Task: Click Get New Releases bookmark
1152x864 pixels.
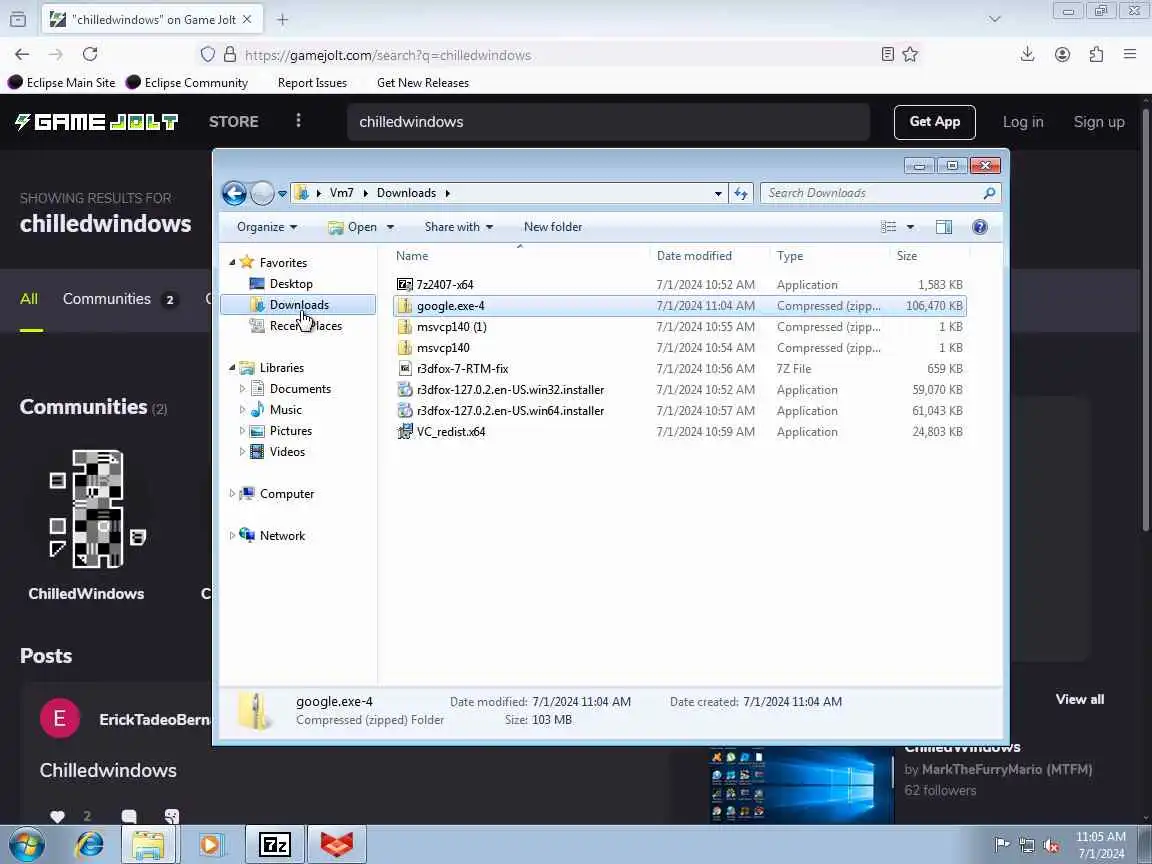Action: pyautogui.click(x=422, y=83)
